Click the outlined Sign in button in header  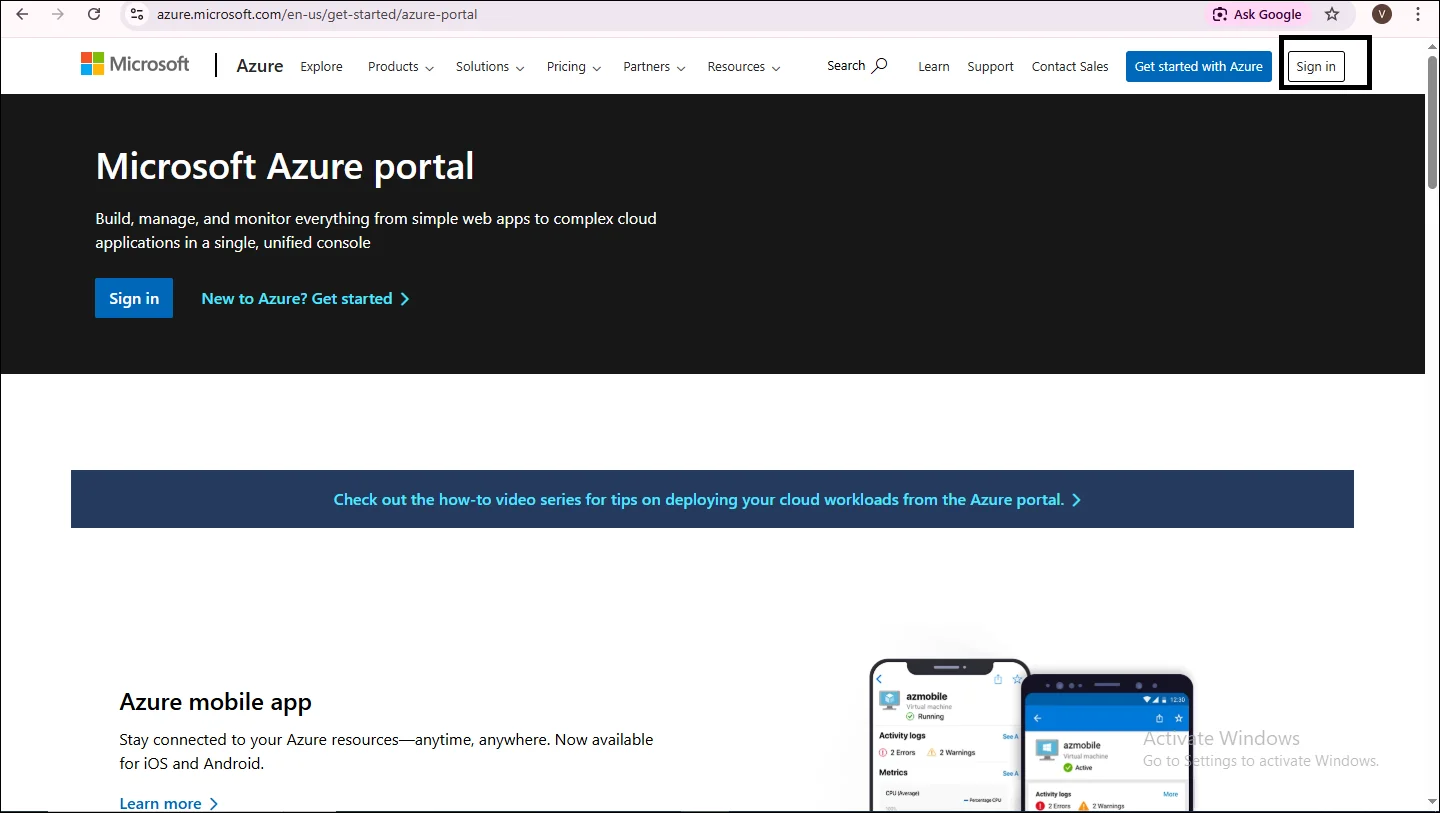1316,67
